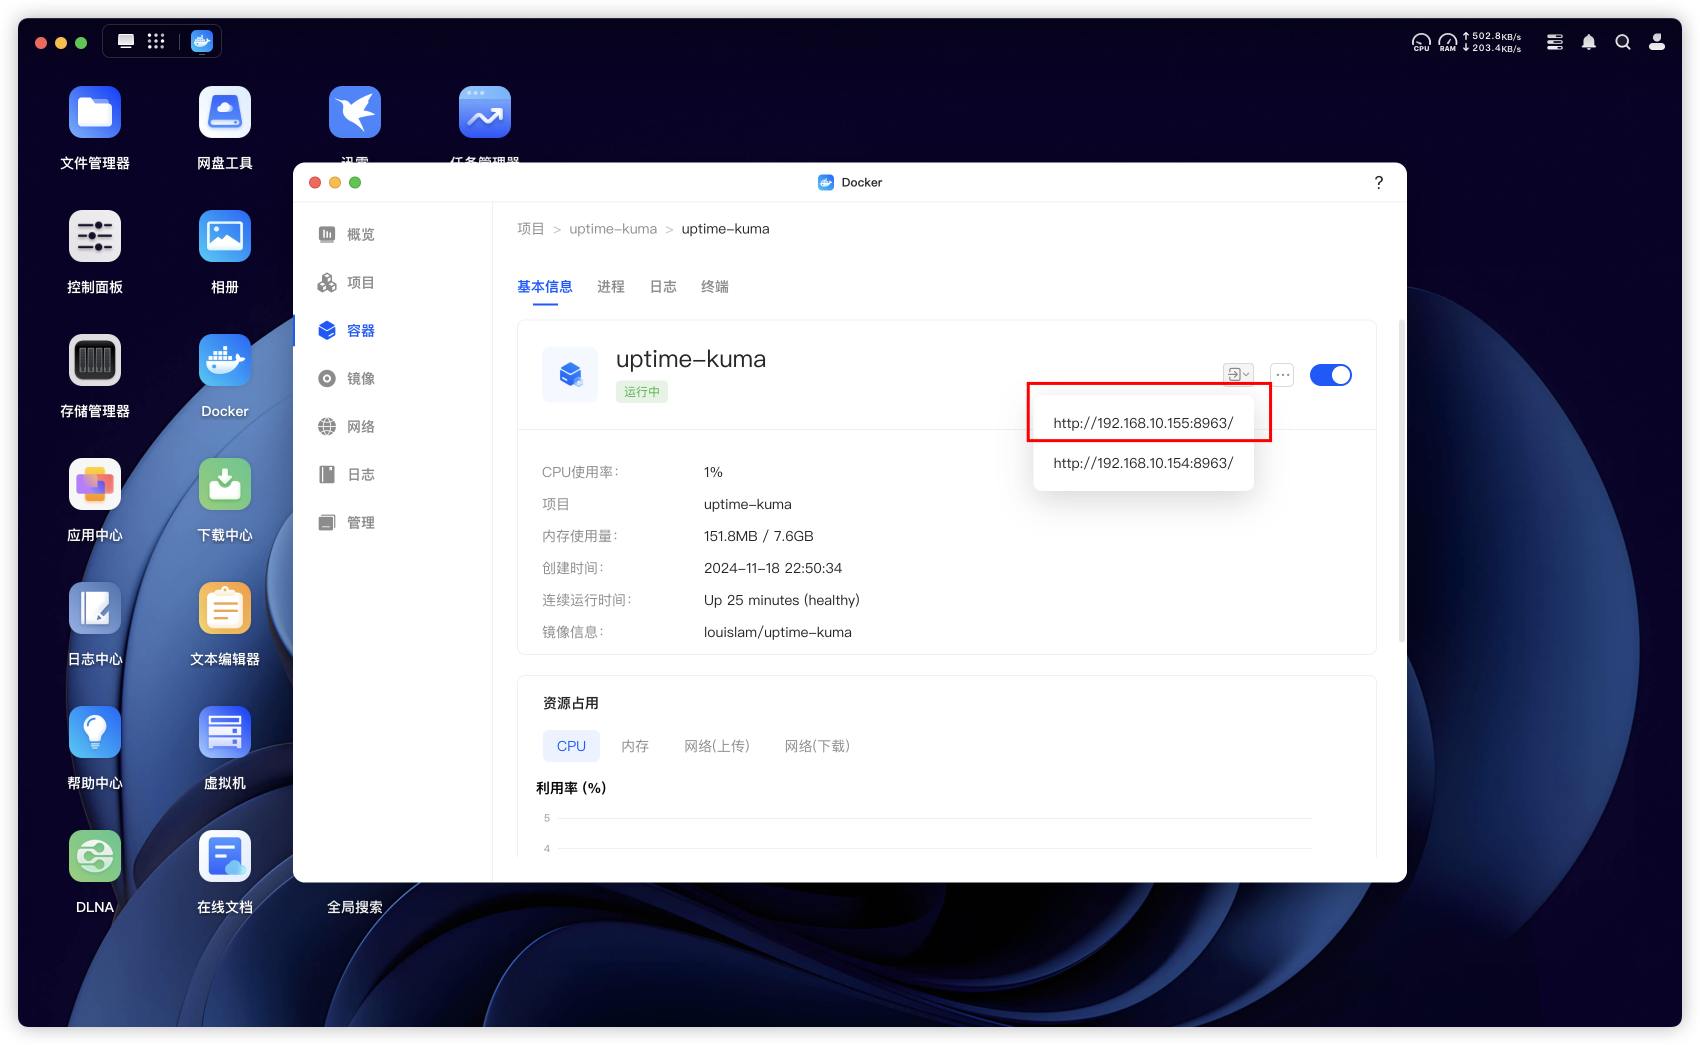Click the 运行中 status badge
The height and width of the screenshot is (1045, 1700).
[x=642, y=392]
